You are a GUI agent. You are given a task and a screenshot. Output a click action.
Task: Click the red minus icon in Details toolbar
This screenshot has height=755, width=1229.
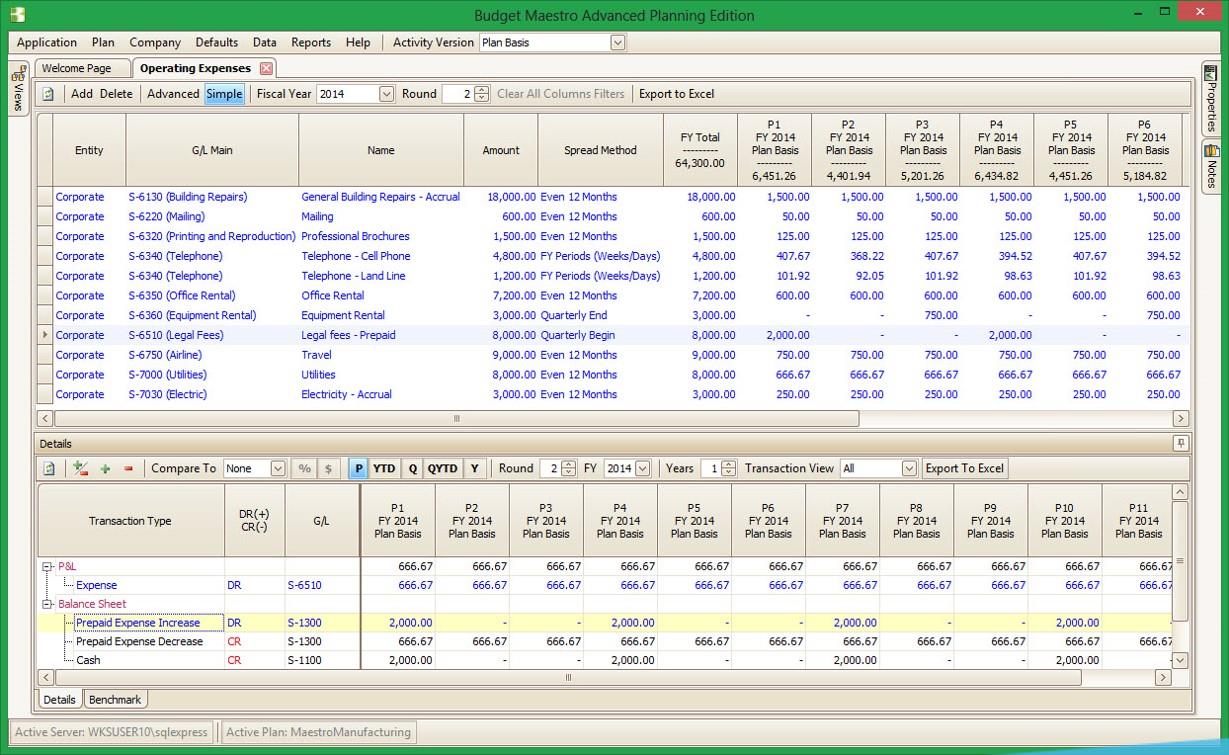pos(128,468)
